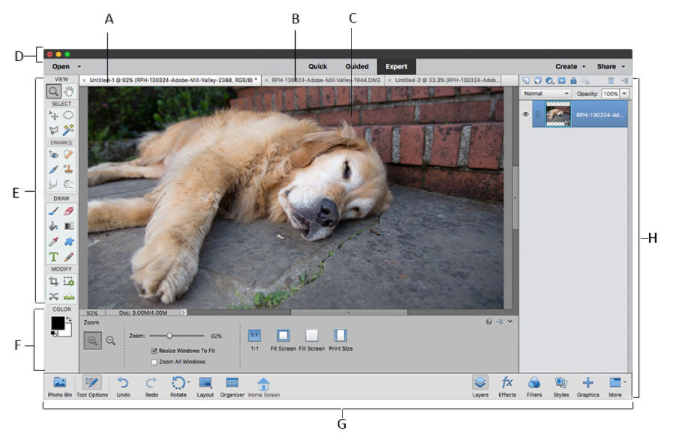689x446 pixels.
Task: Select the Recompose tool
Action: coord(69,281)
